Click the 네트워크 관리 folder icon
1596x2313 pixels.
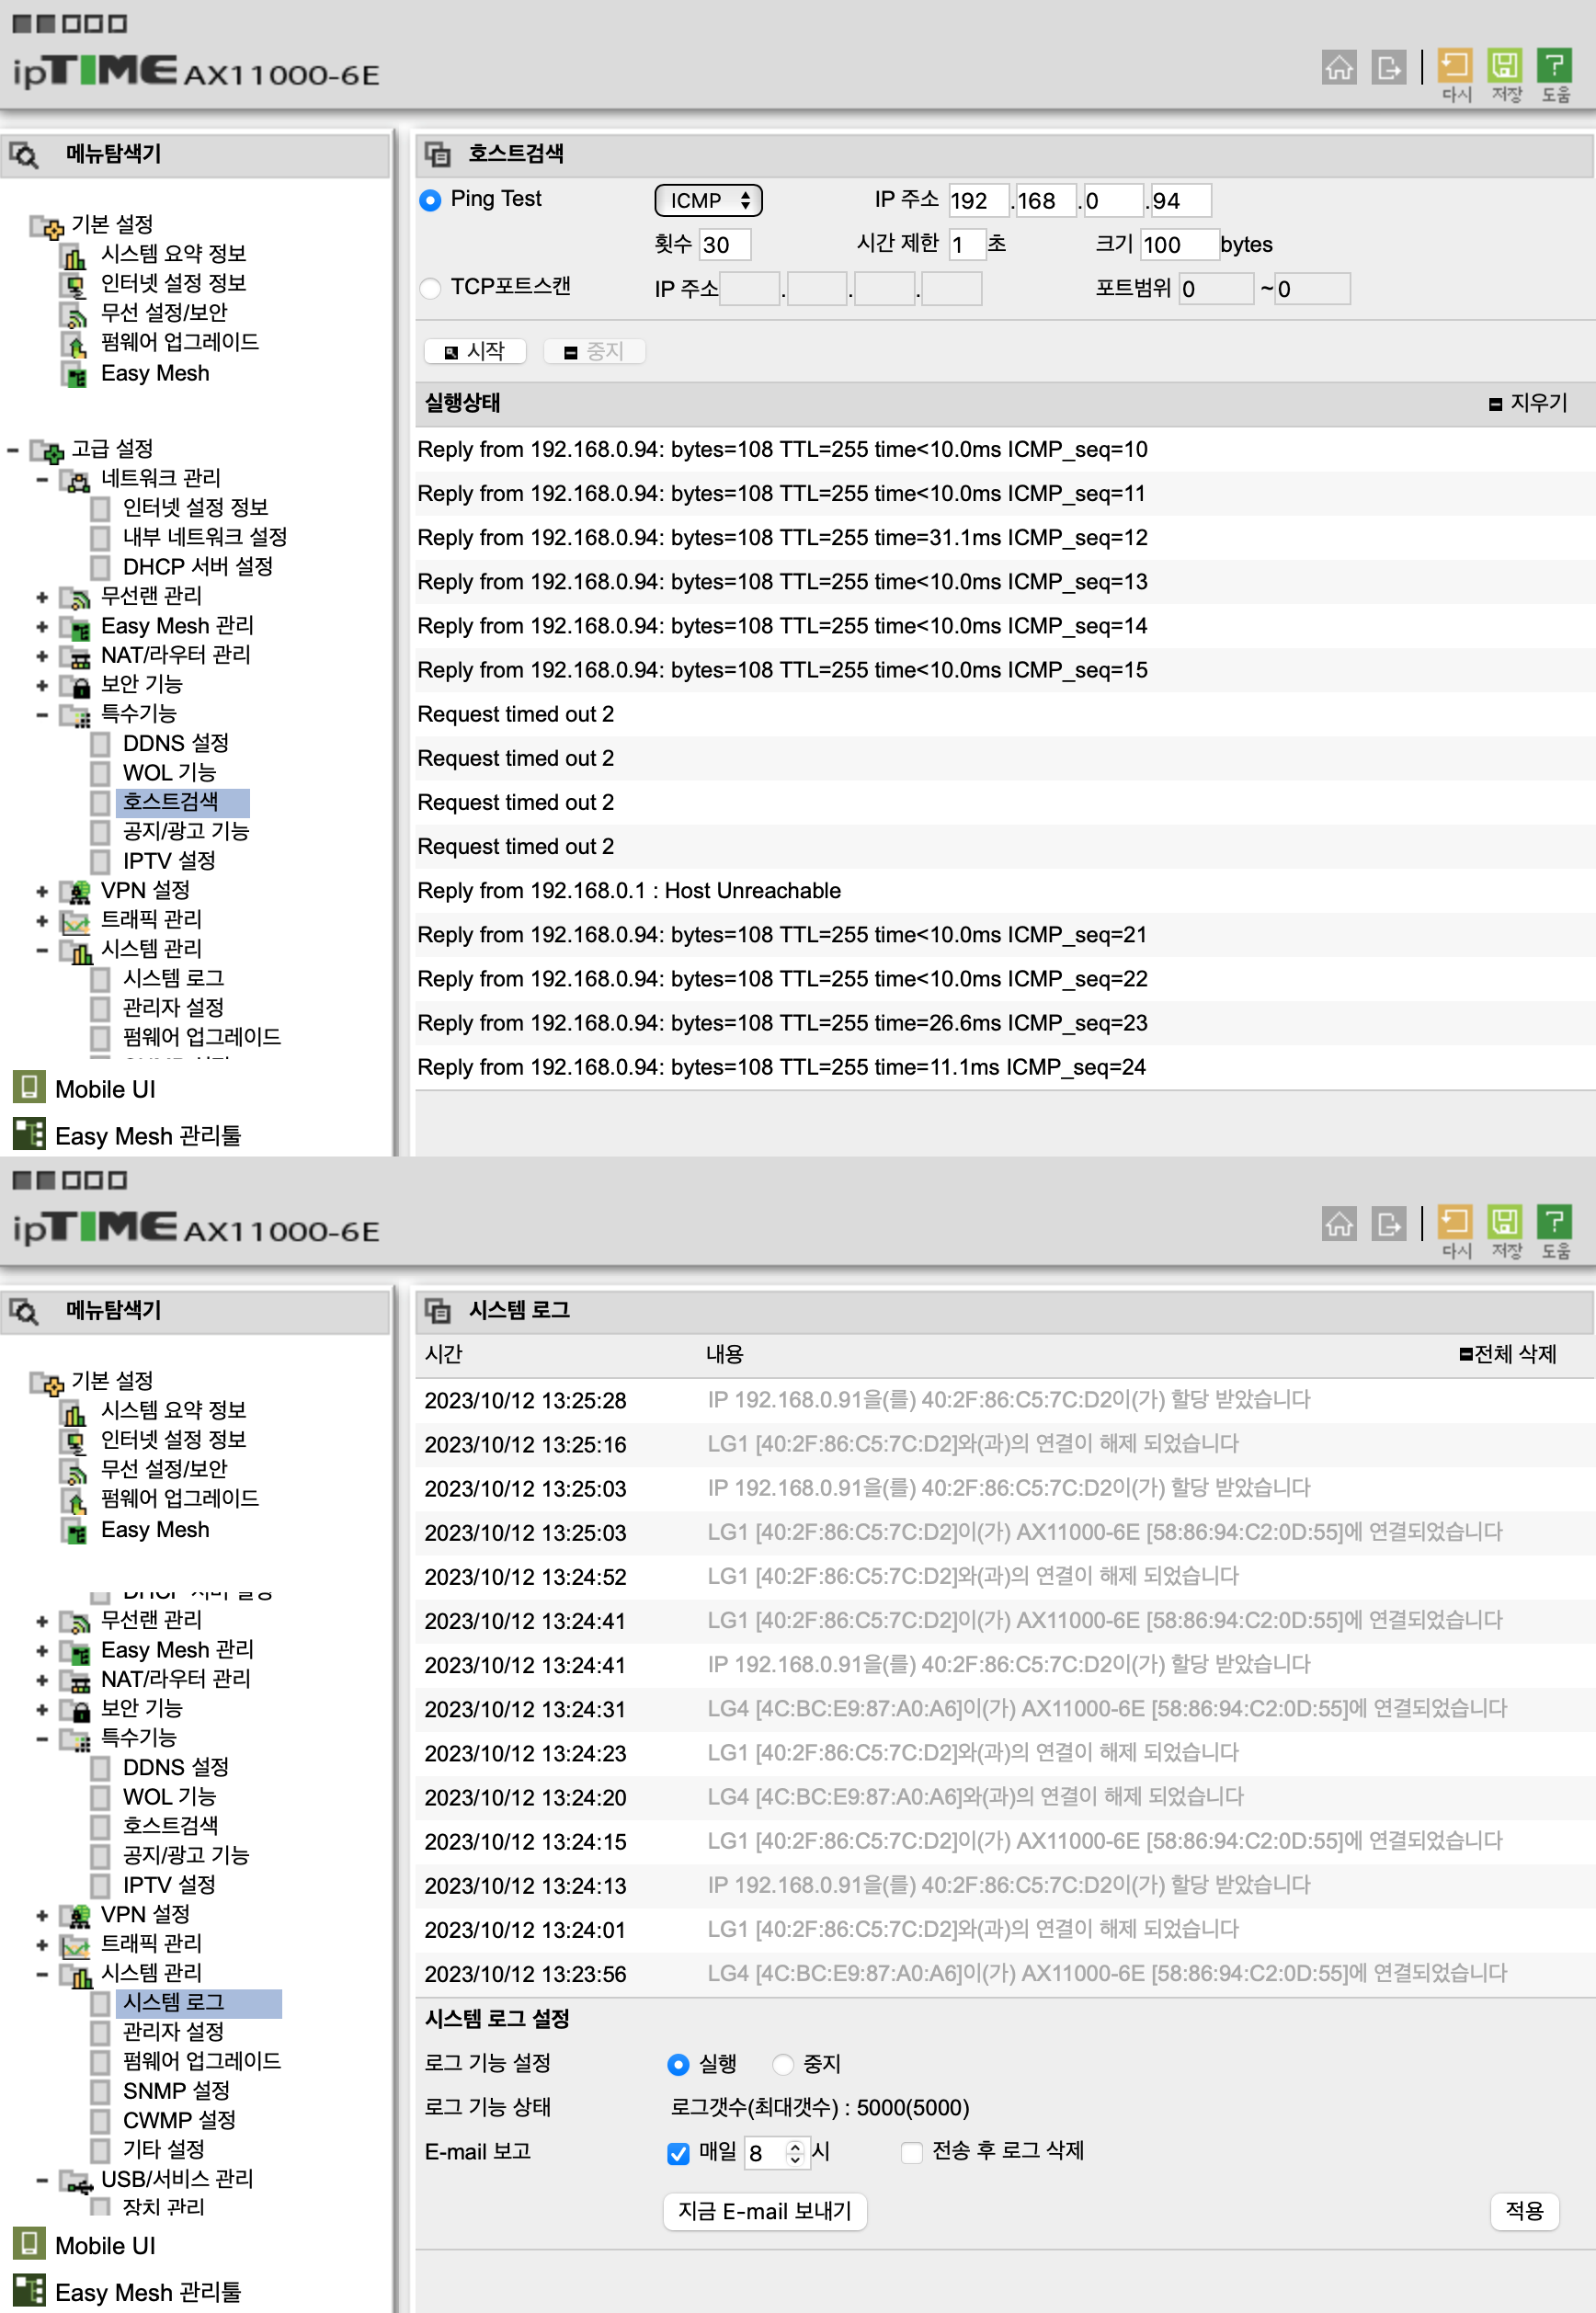click(x=75, y=480)
